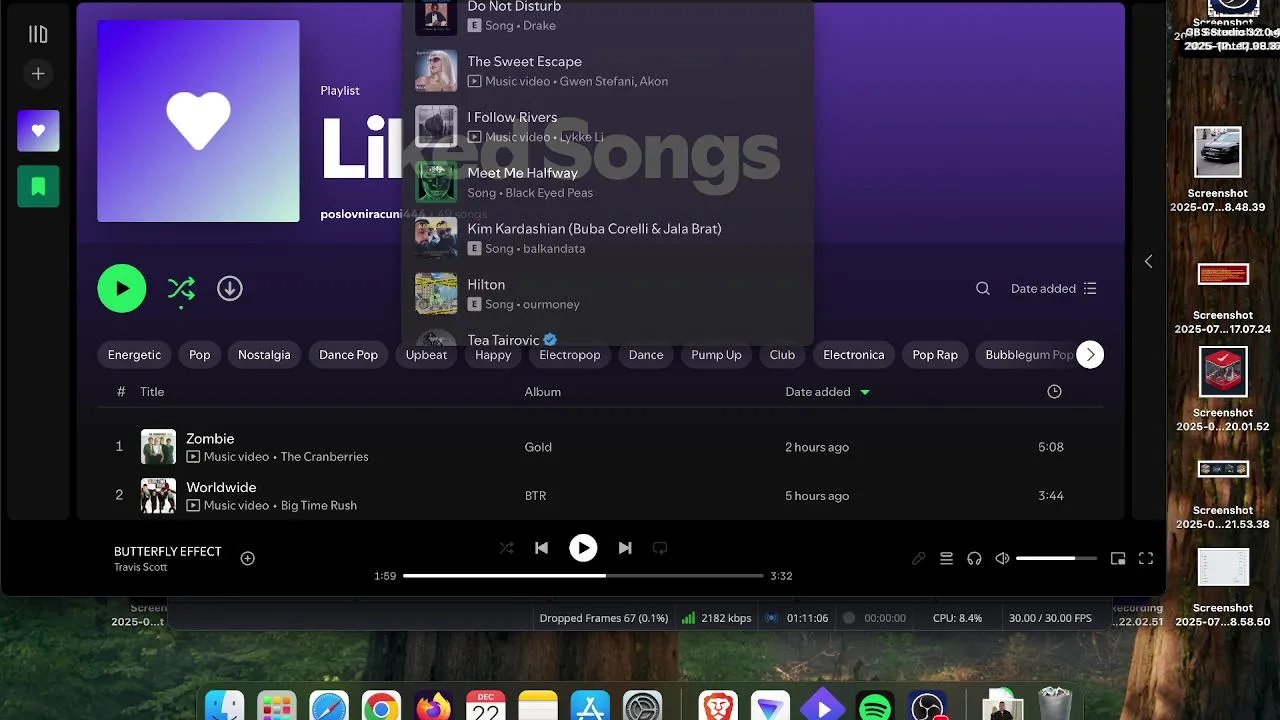Viewport: 1280px width, 720px height.
Task: Open Liked Songs heart tile in sidebar
Action: [x=38, y=131]
